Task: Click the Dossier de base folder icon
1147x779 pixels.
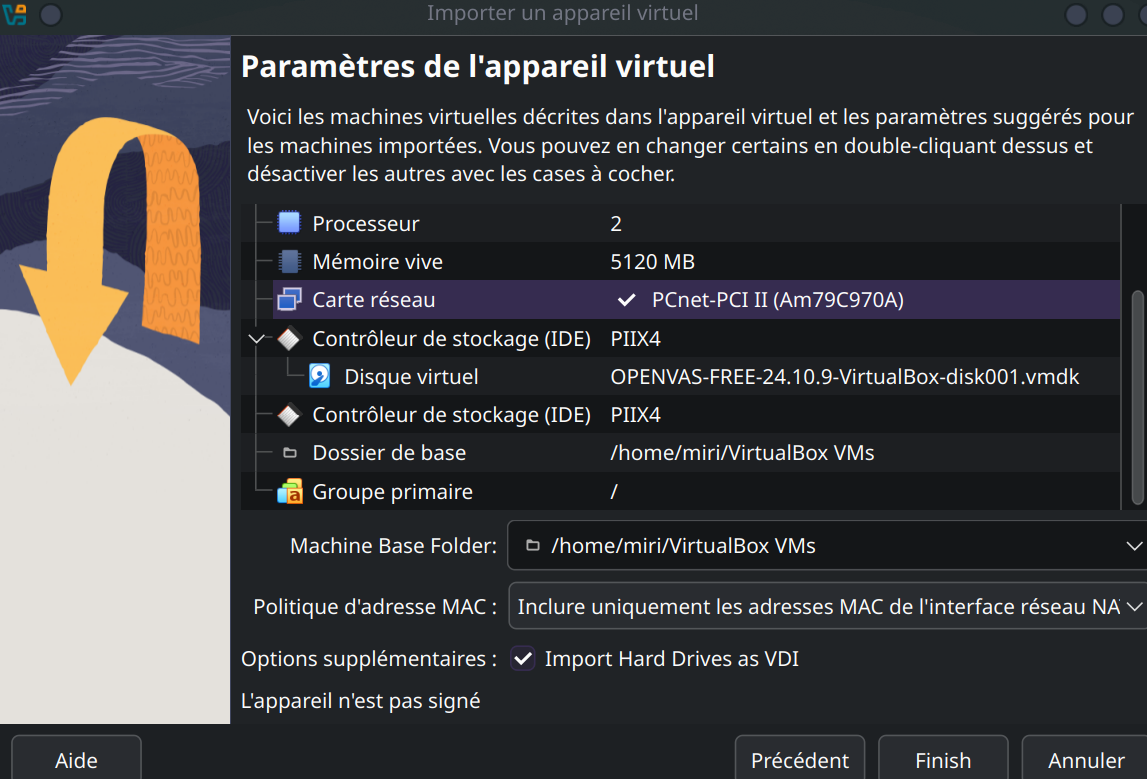Action: click(x=289, y=452)
